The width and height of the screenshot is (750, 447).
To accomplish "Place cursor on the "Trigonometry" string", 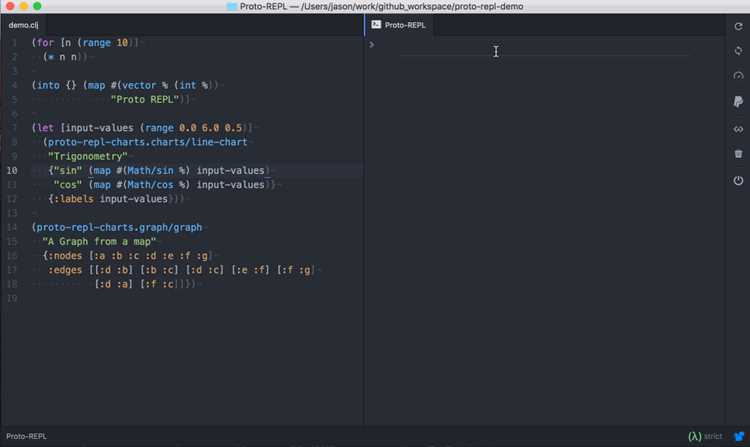I will point(88,156).
